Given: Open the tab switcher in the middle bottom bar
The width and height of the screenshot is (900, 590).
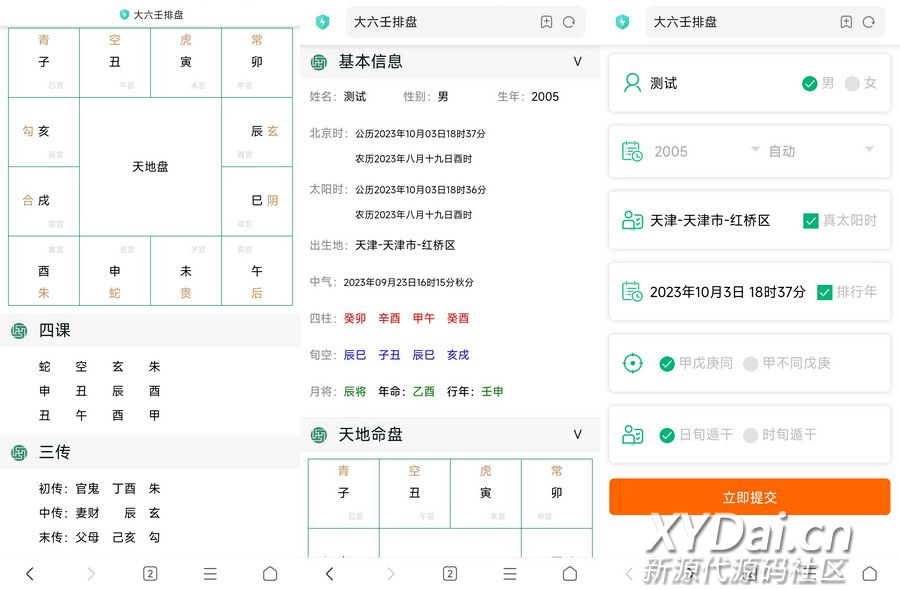Looking at the screenshot, I should [450, 573].
